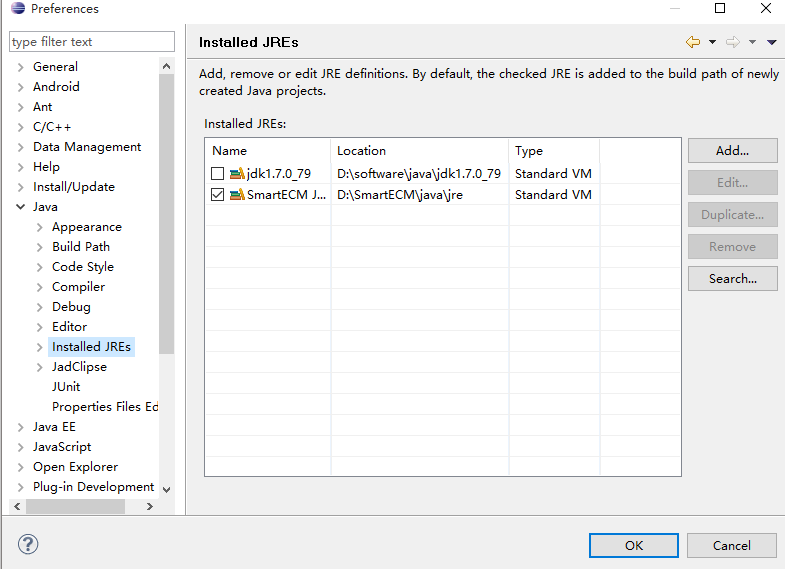Uncheck the SmartECM JRE checkbox
Viewport: 785px width, 569px height.
click(x=217, y=195)
